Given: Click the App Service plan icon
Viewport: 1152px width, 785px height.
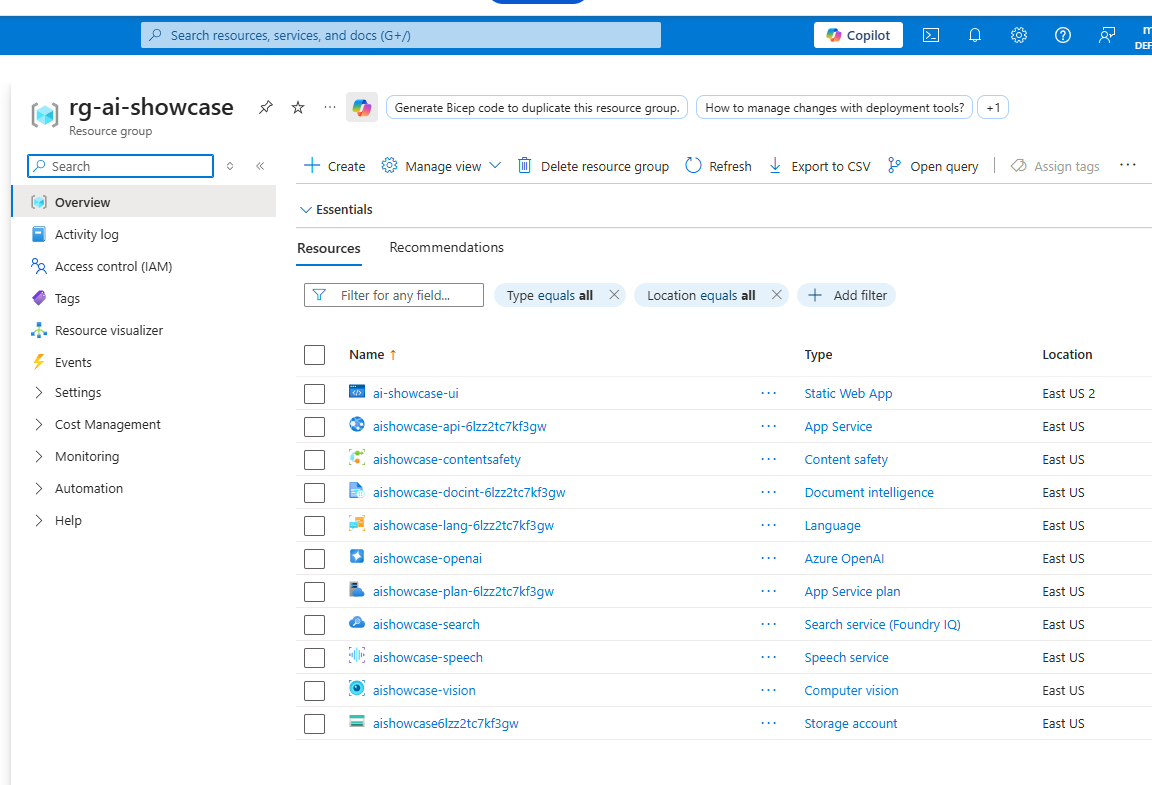Looking at the screenshot, I should [x=356, y=589].
